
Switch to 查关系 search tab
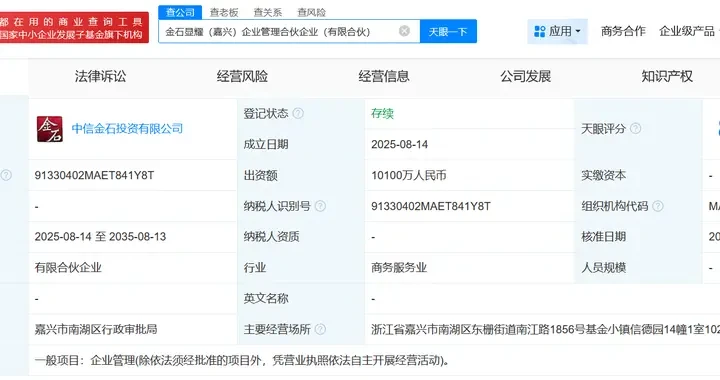pos(268,13)
